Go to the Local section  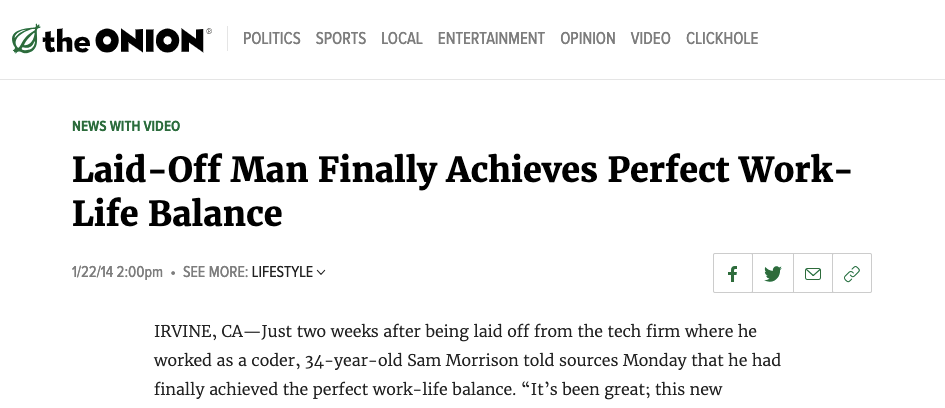pyautogui.click(x=402, y=39)
